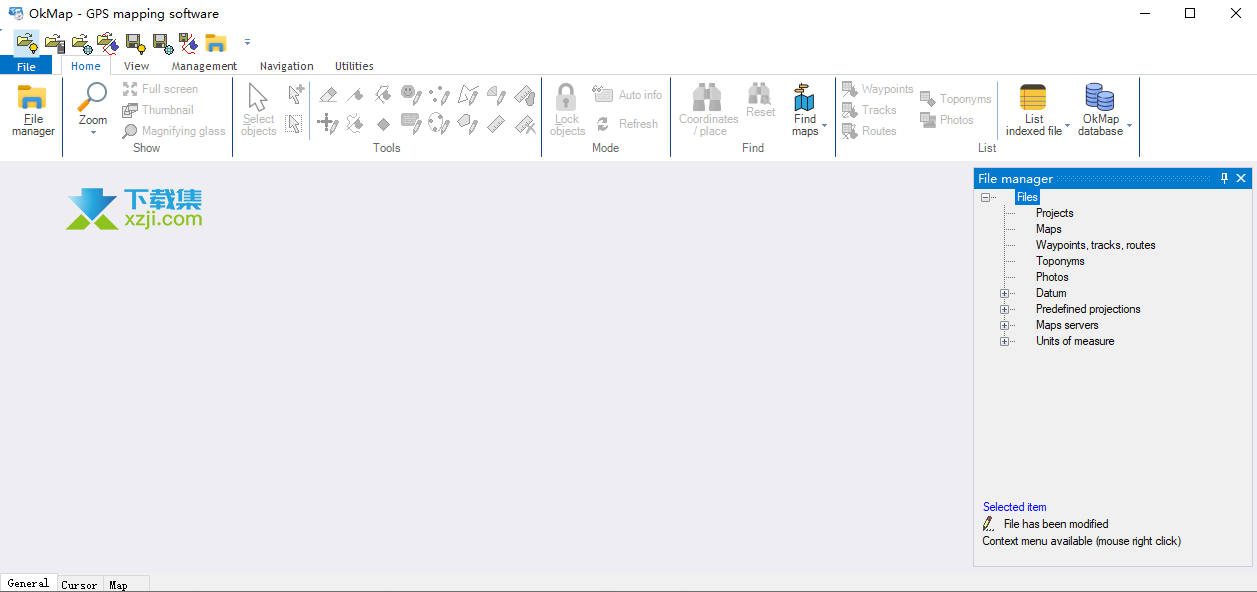Expand the Units of measure node
The image size is (1257, 592).
[1005, 341]
